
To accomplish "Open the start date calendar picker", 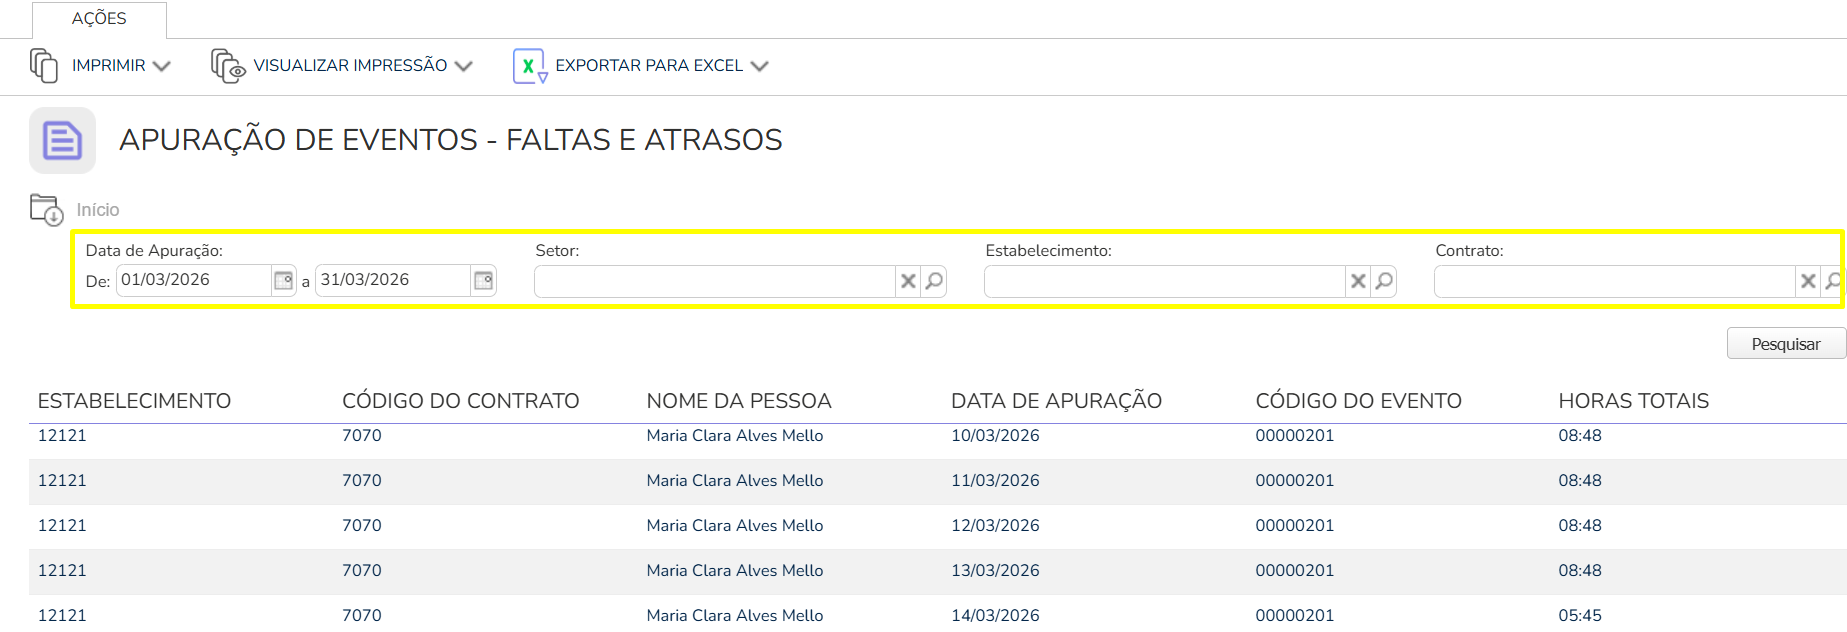I will click(284, 281).
